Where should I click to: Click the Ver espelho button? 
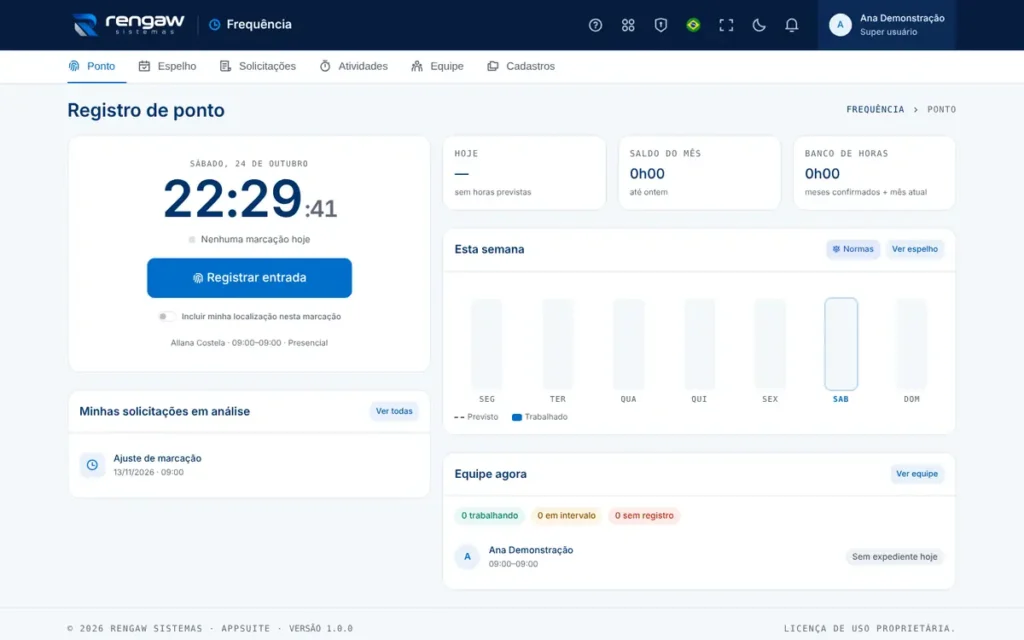(914, 249)
